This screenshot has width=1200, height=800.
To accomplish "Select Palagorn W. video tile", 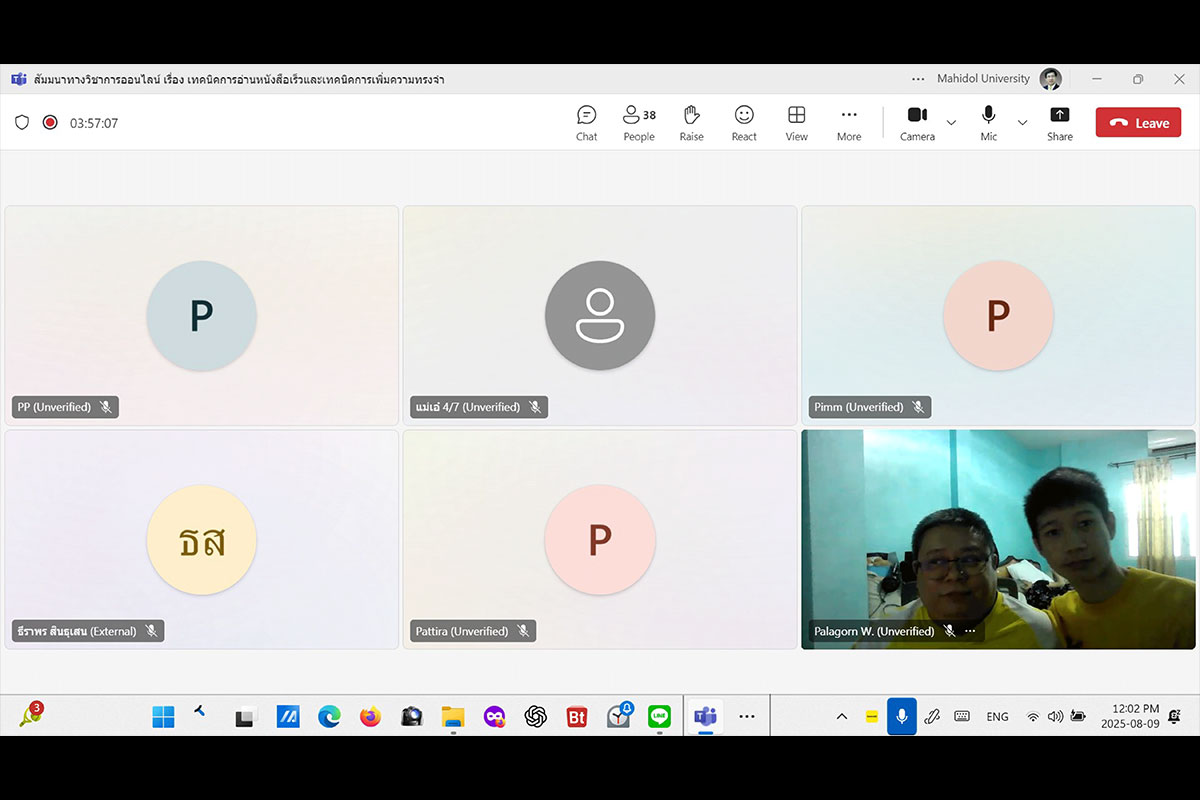I will pos(998,530).
